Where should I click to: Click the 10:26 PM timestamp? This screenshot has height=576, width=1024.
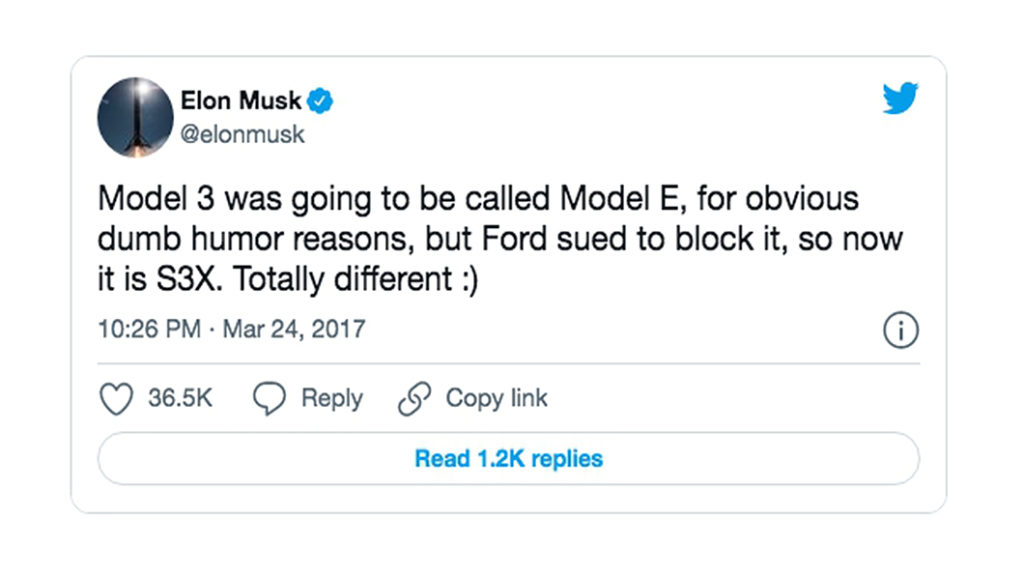pos(149,328)
